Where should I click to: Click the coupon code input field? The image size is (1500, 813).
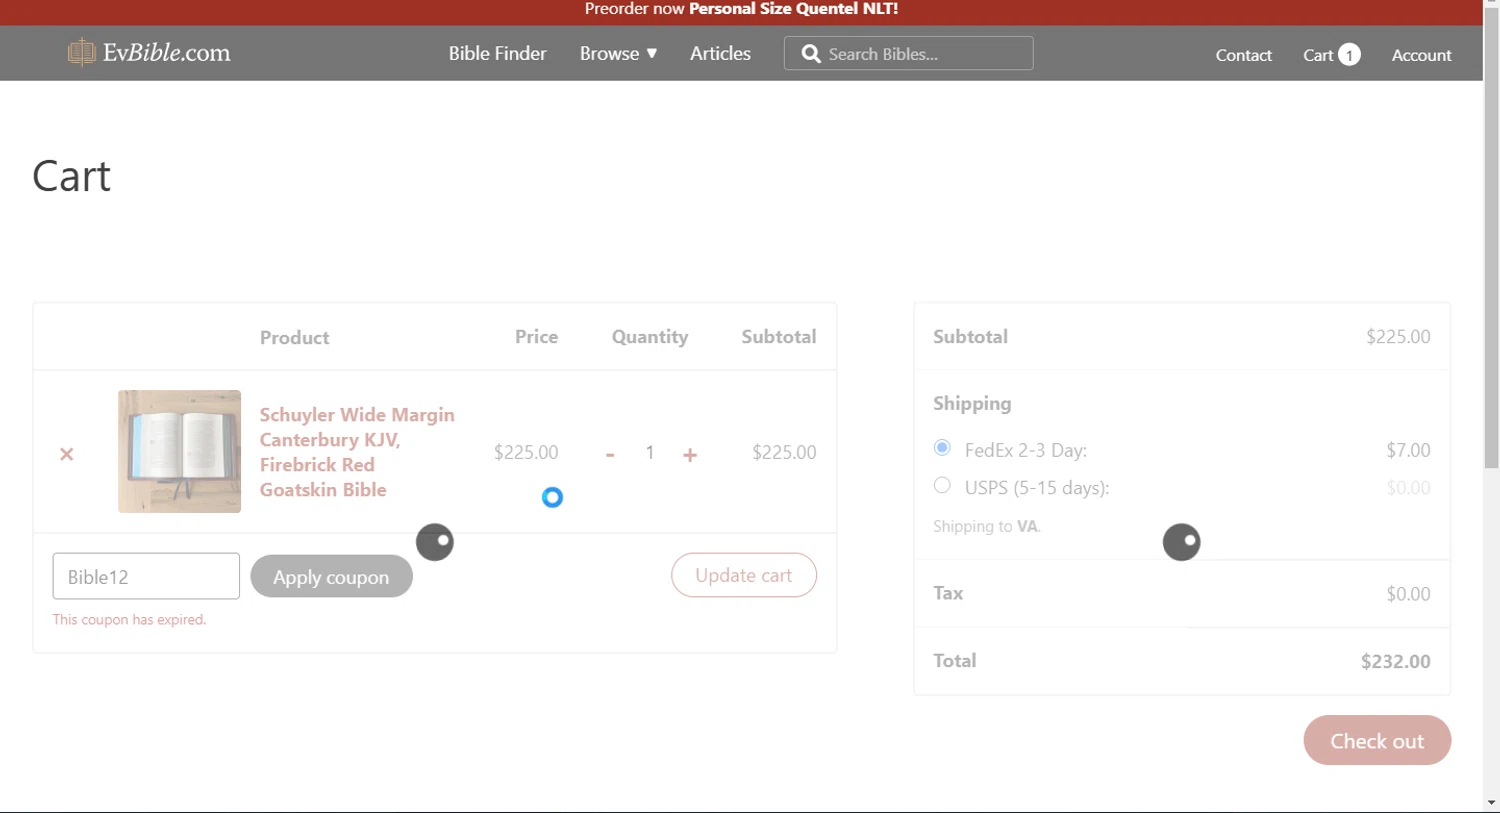[x=146, y=576]
